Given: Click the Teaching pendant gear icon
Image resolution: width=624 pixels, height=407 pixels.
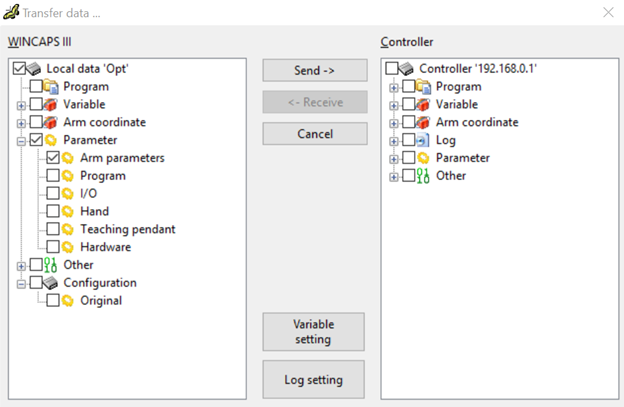Looking at the screenshot, I should point(68,229).
